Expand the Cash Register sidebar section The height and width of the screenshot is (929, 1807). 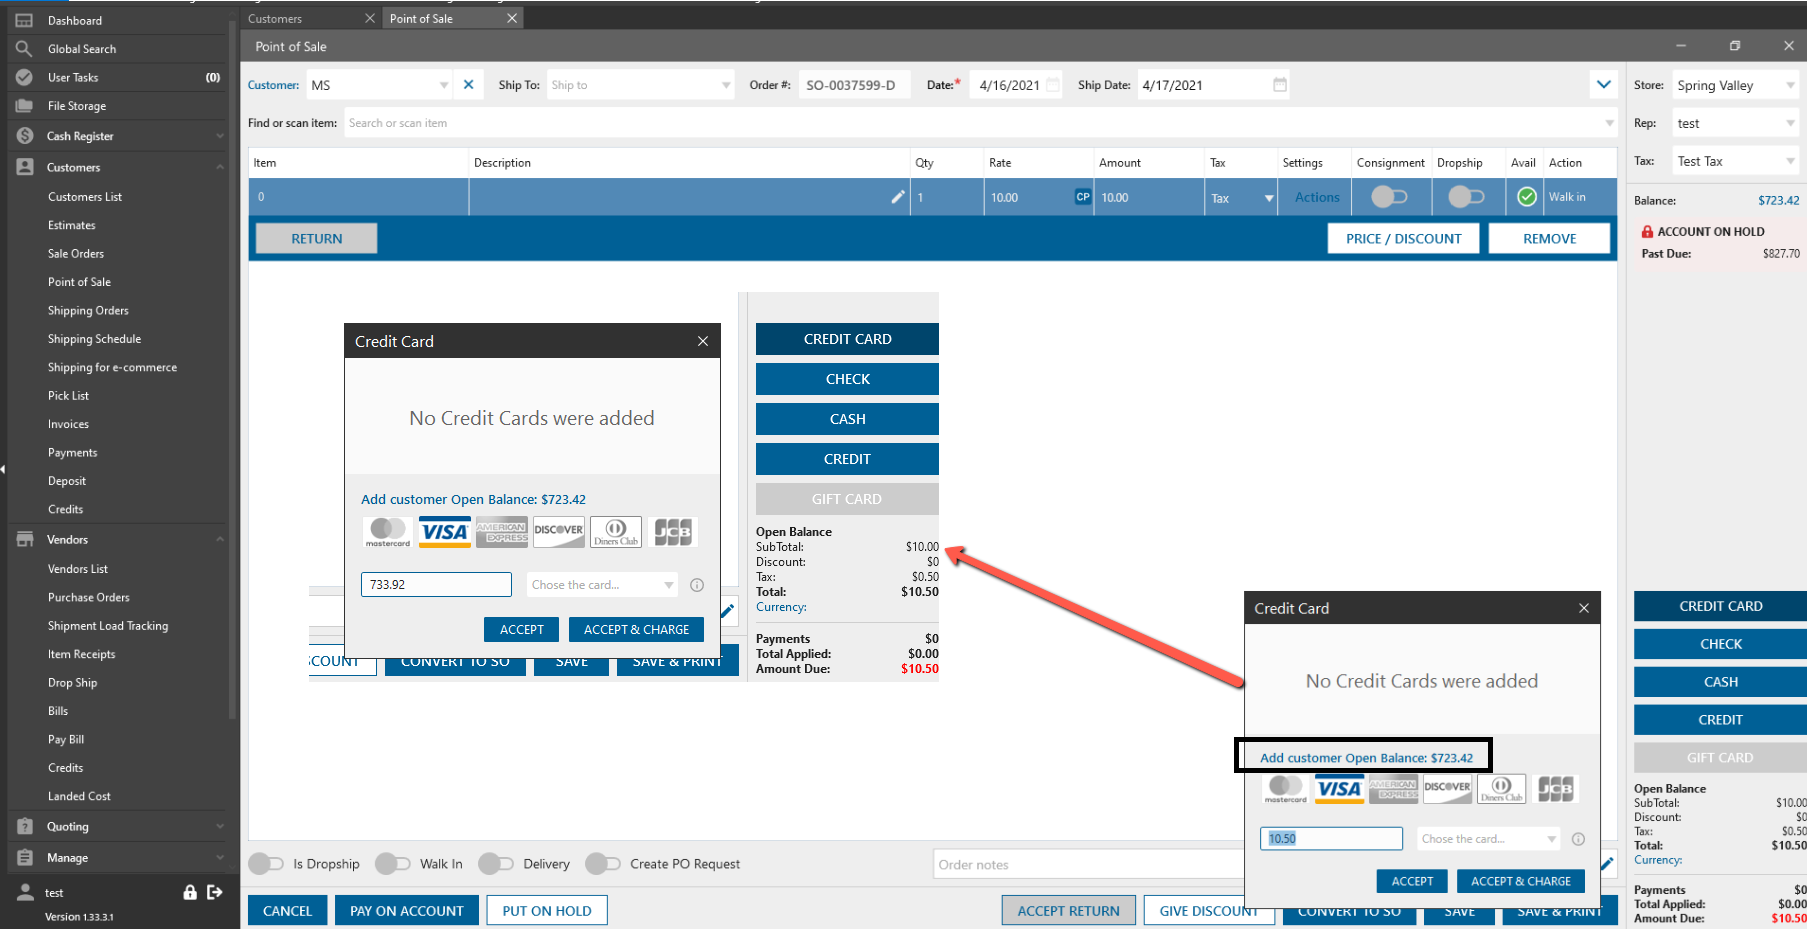click(x=219, y=136)
